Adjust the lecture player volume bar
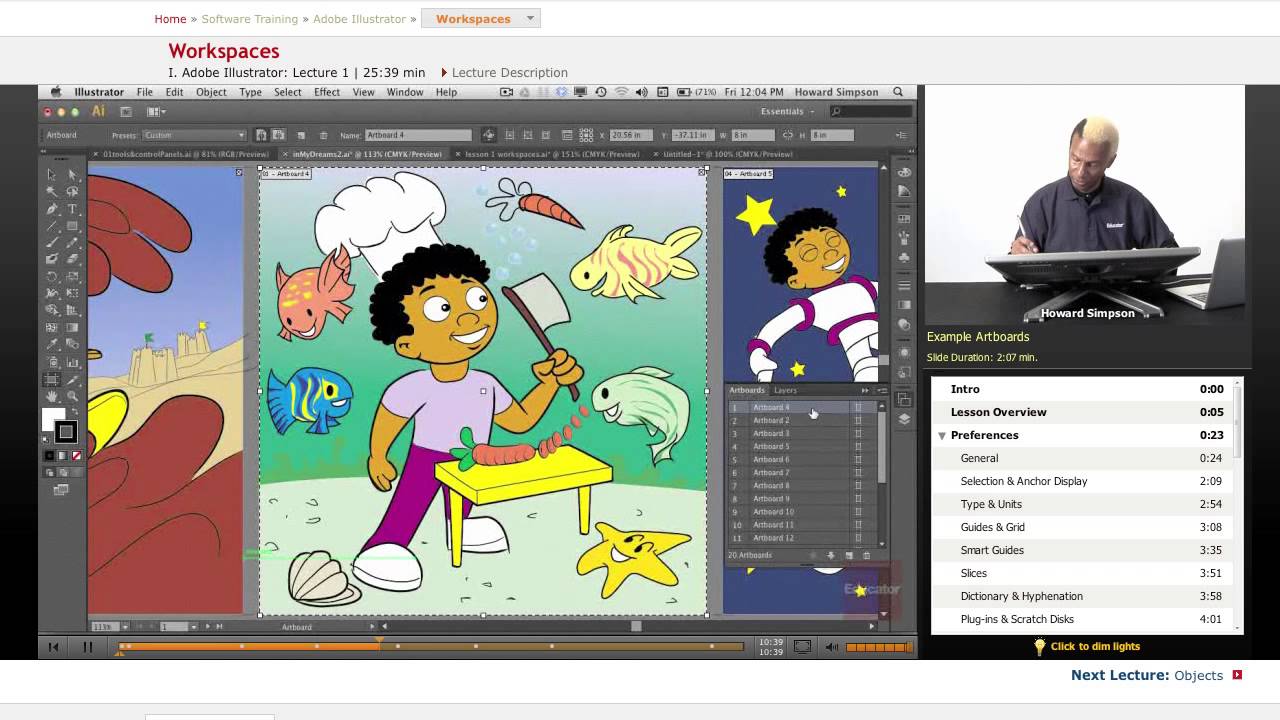 point(878,647)
